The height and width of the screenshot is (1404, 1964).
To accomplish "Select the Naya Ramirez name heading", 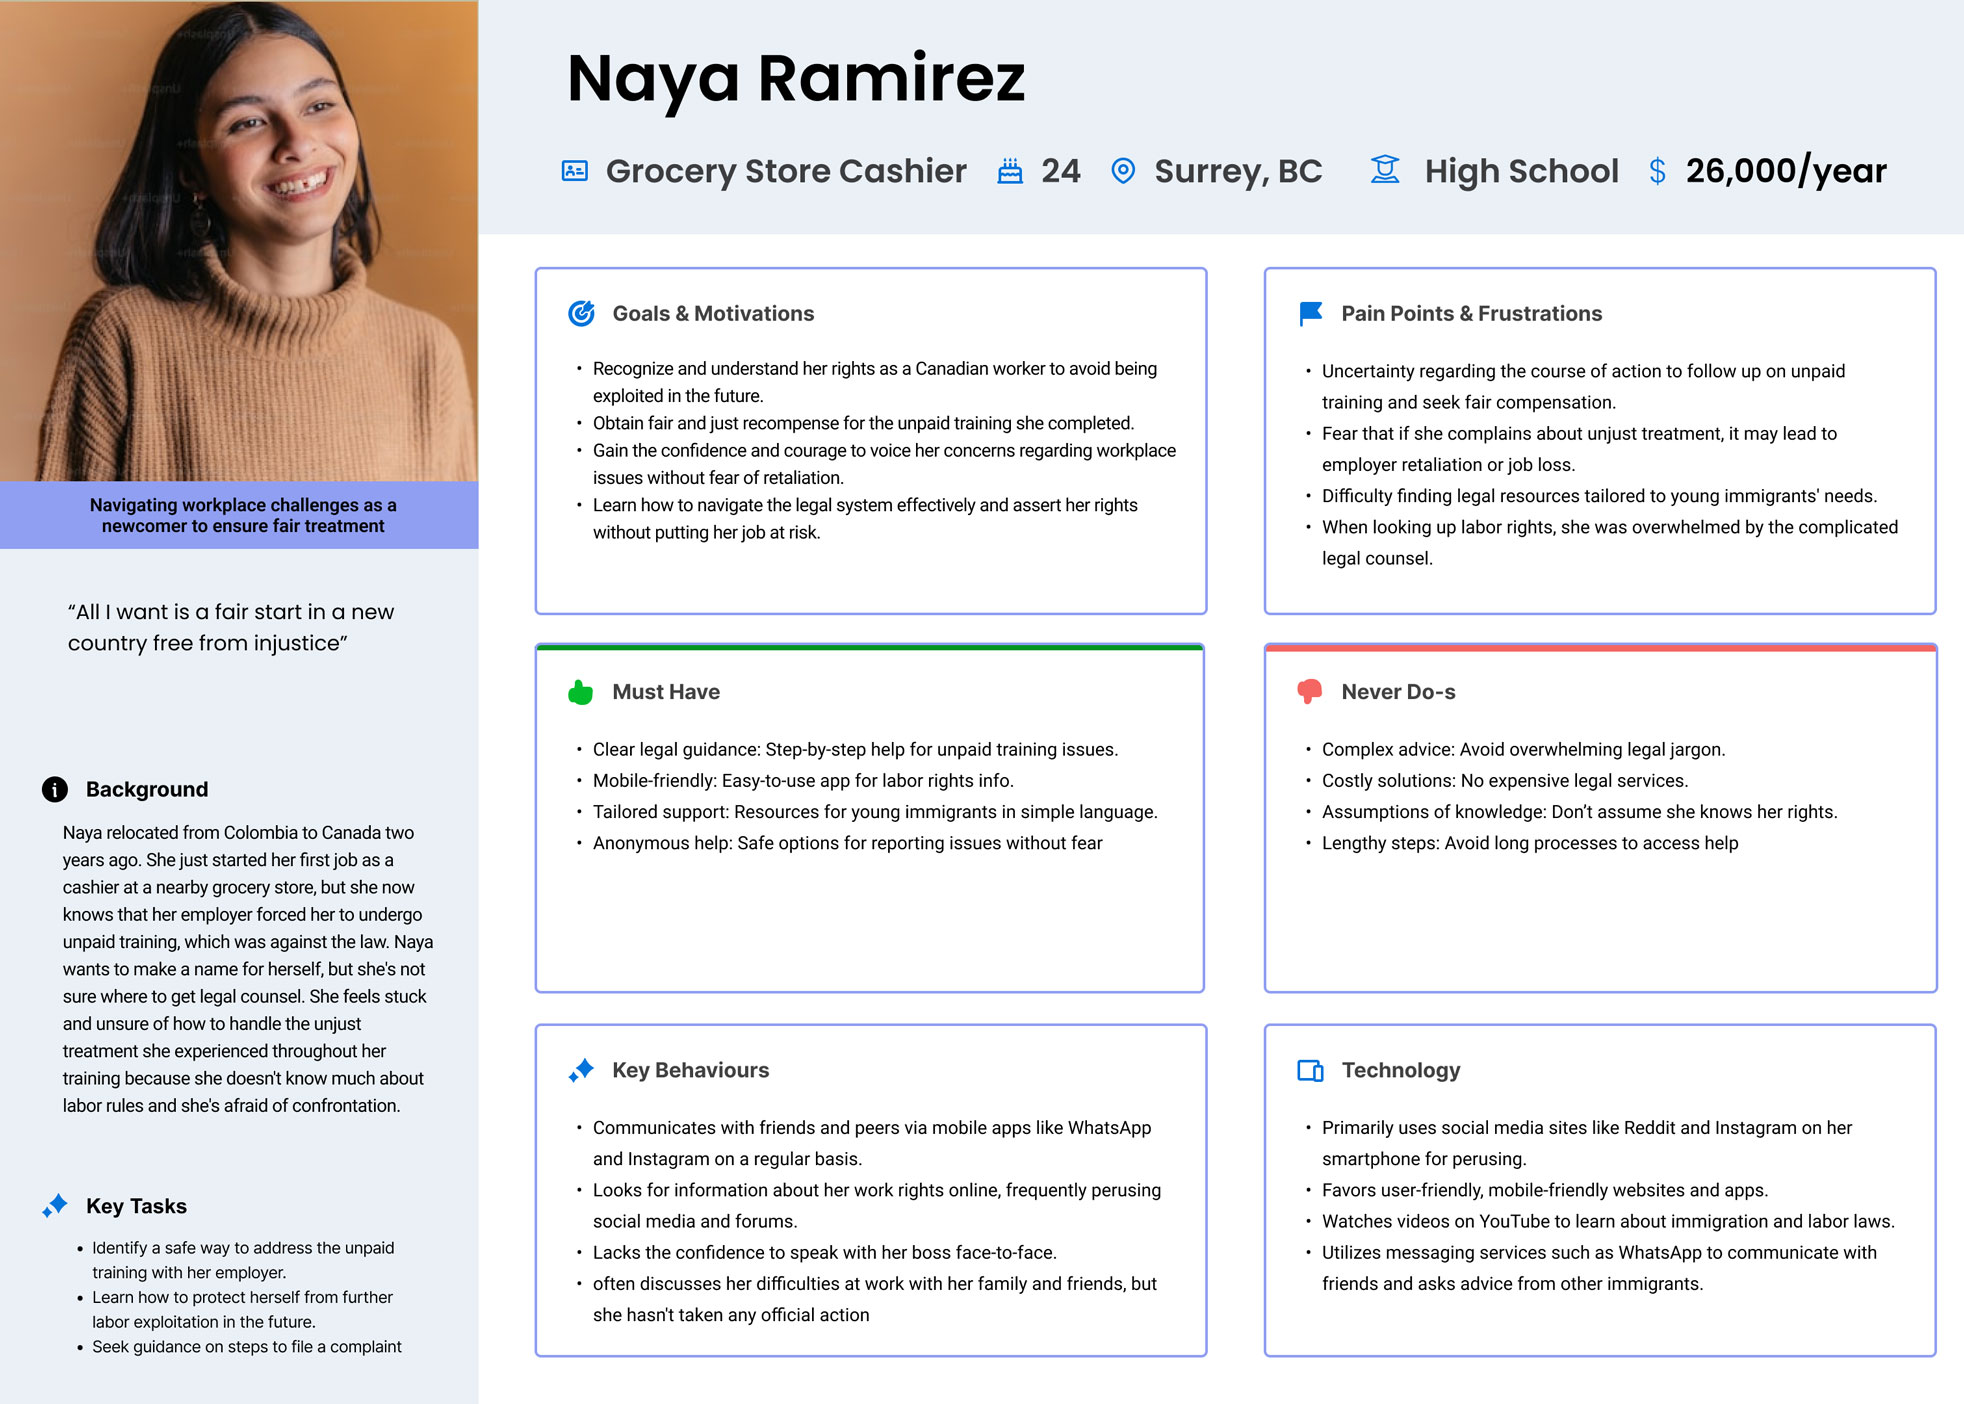I will [x=796, y=78].
